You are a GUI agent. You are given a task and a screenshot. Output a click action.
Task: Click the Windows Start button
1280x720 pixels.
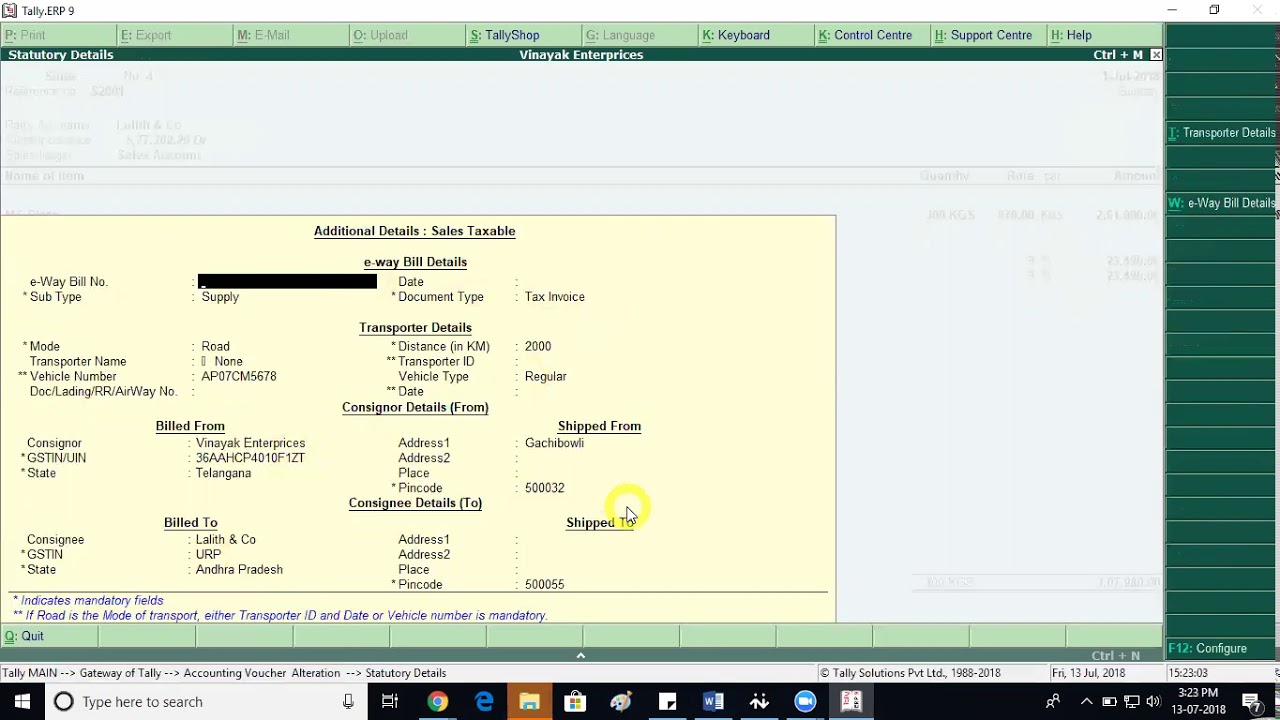click(x=22, y=702)
